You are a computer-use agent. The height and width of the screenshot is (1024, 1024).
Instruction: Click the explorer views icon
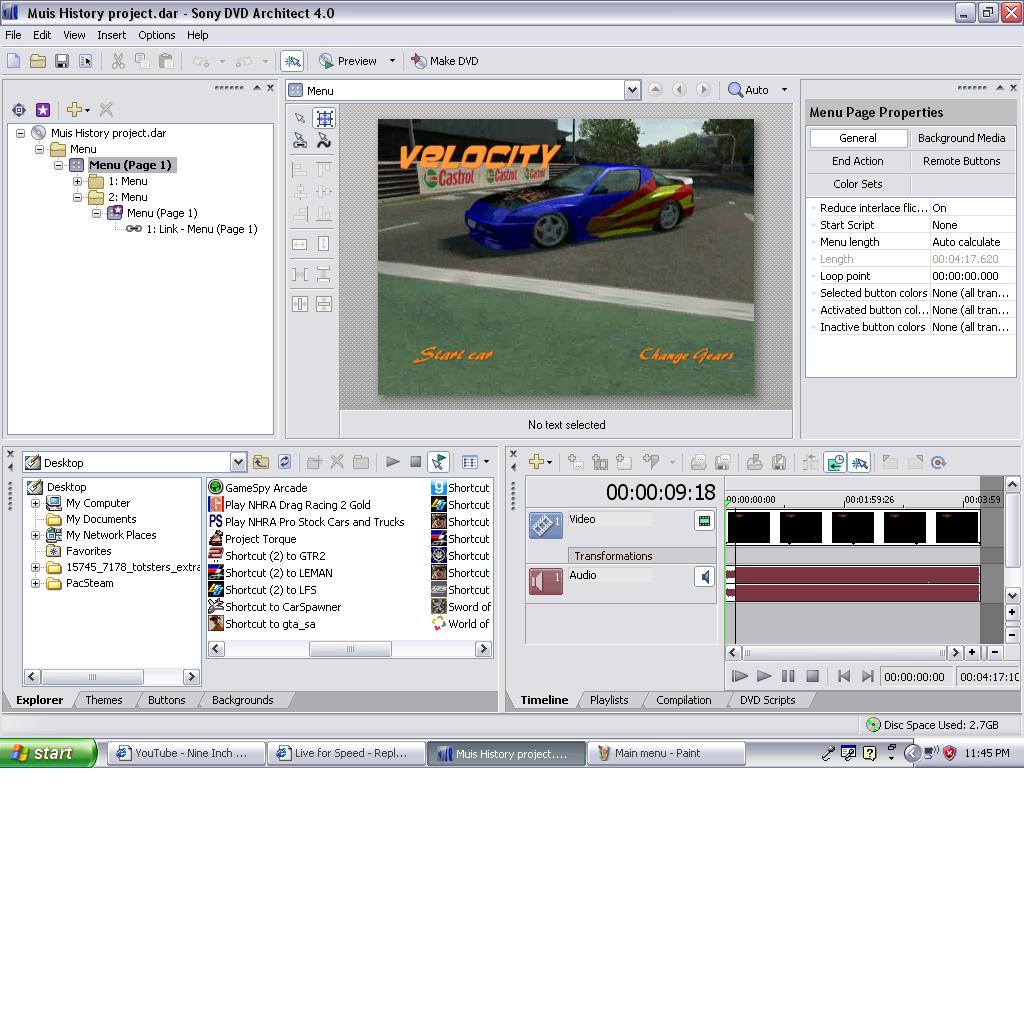coord(470,462)
